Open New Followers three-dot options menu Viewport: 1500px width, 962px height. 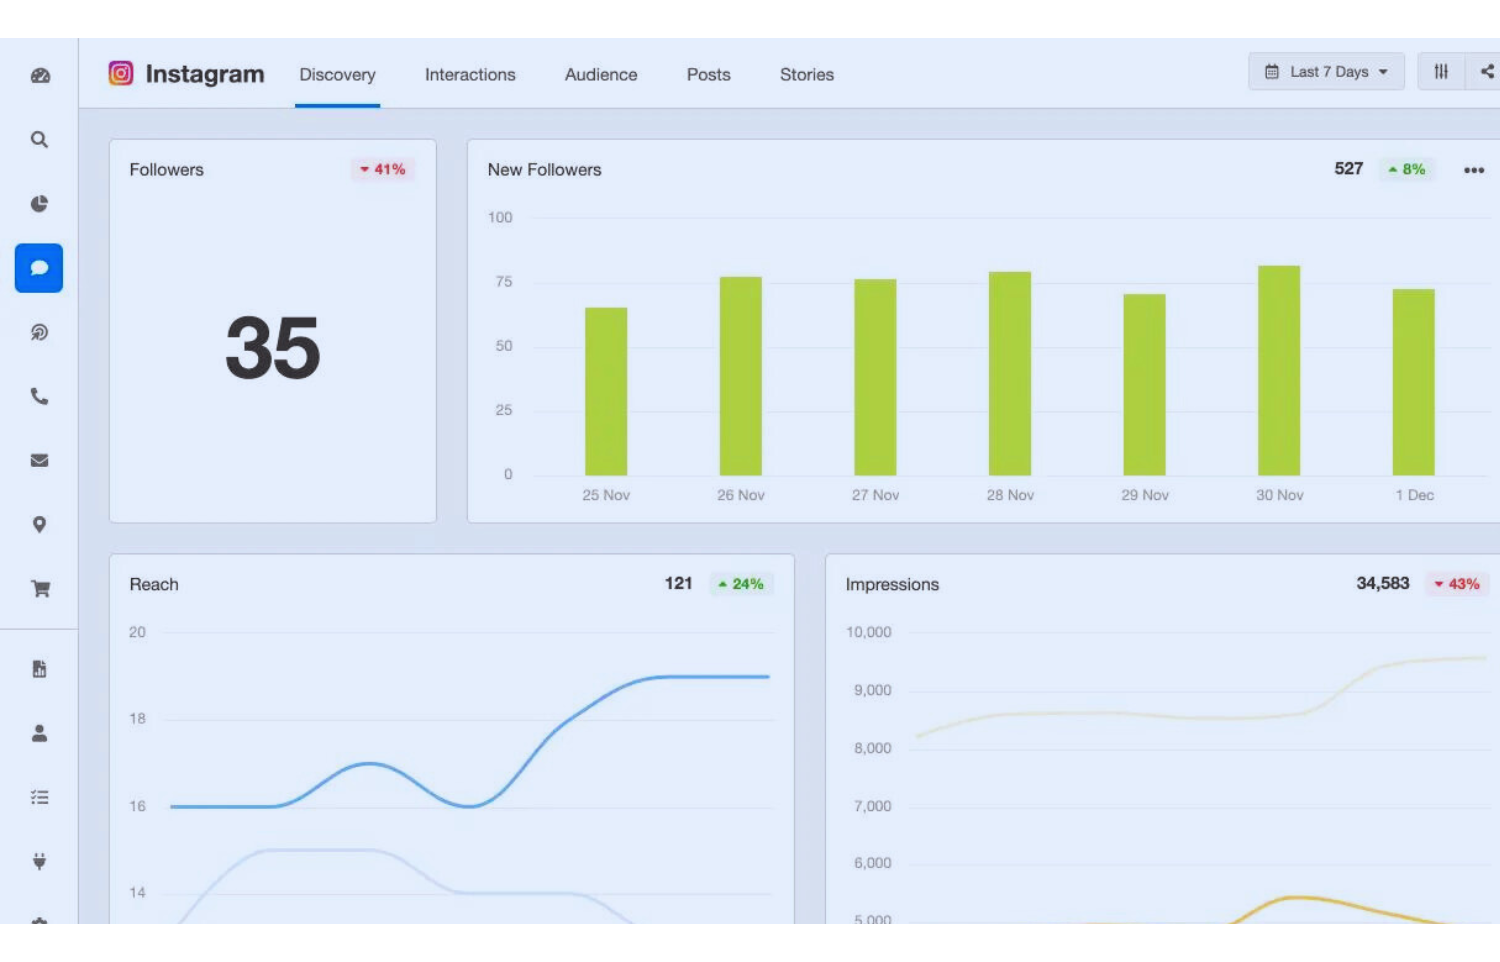point(1473,170)
